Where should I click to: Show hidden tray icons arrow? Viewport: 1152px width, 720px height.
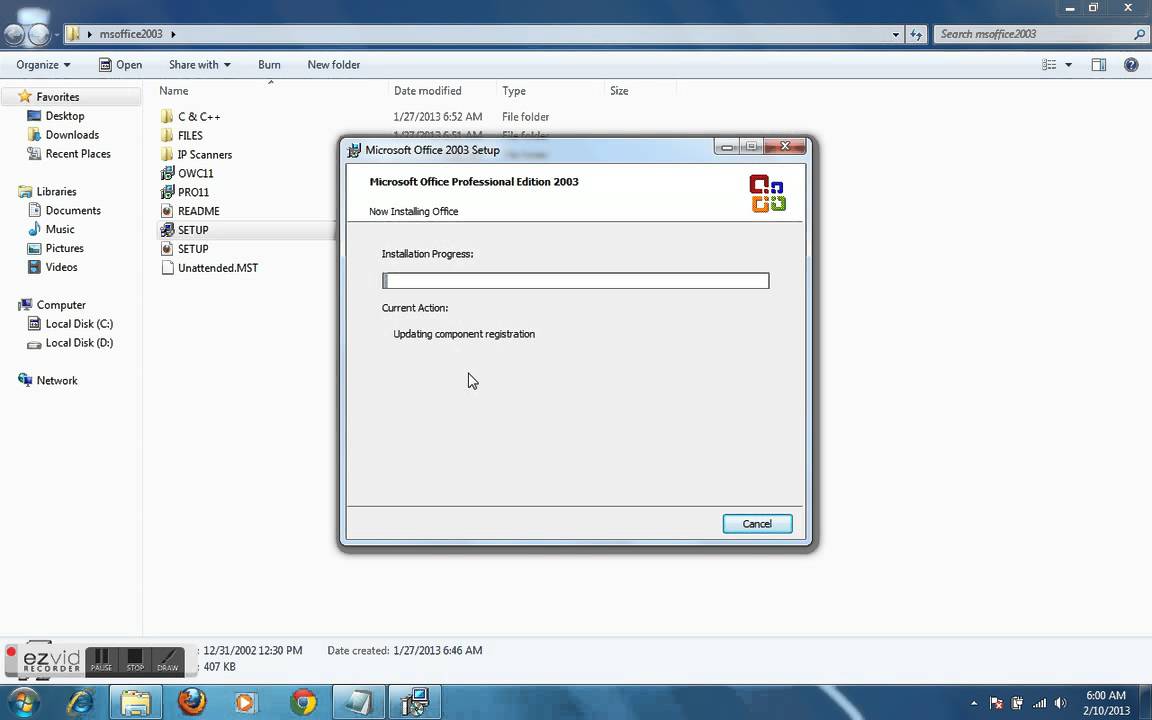tap(974, 703)
